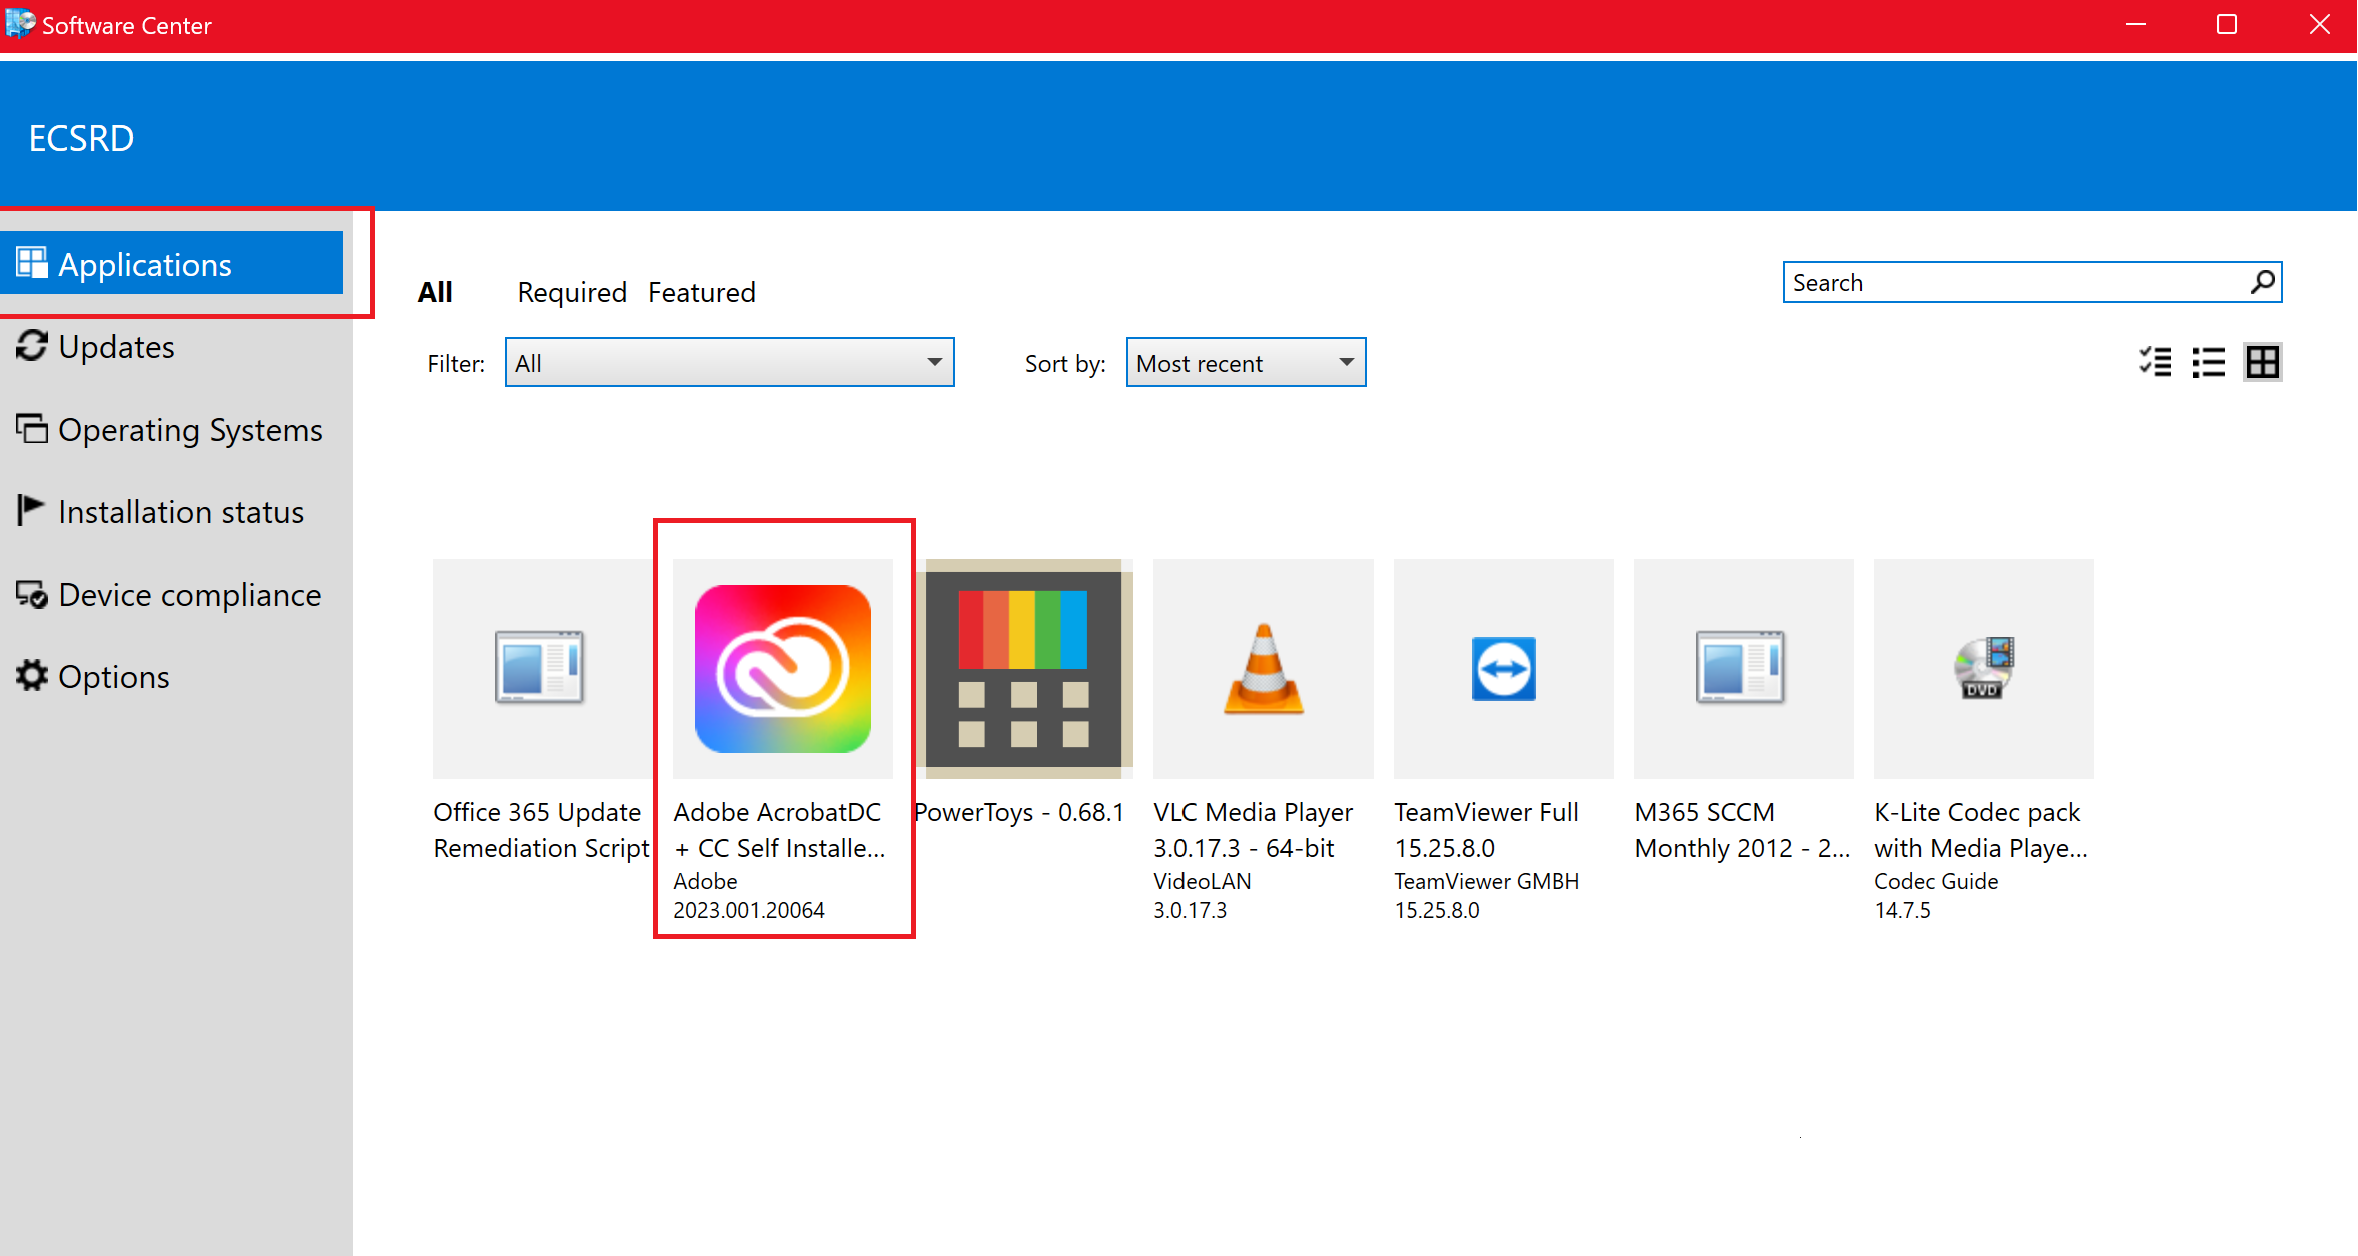Click the Options gear icon
Viewport: 2358px width, 1256px height.
pos(32,675)
